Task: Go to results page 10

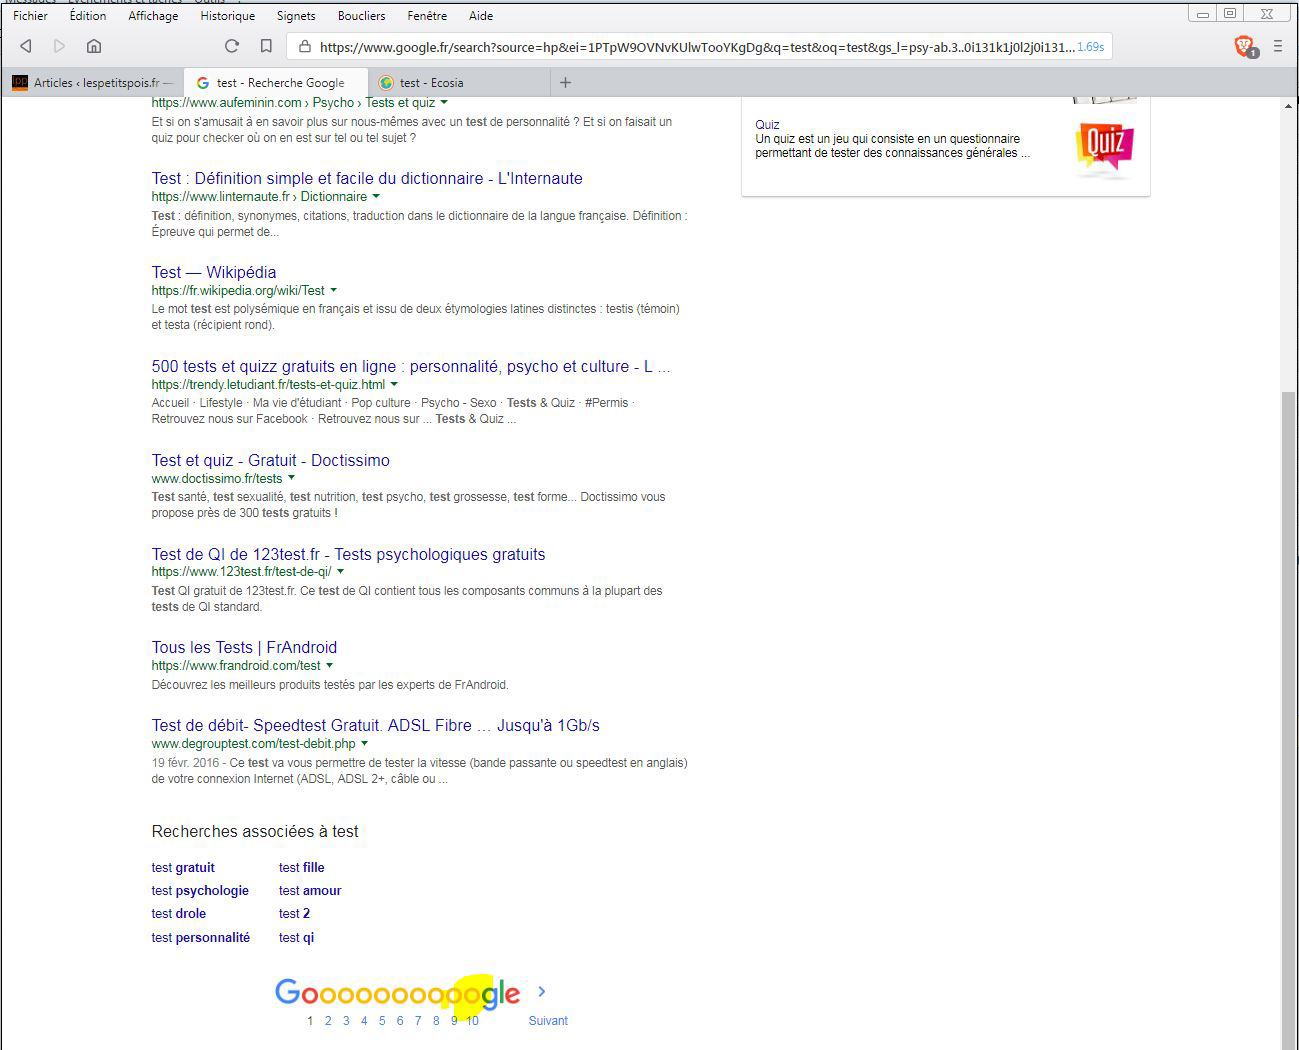Action: [473, 1021]
